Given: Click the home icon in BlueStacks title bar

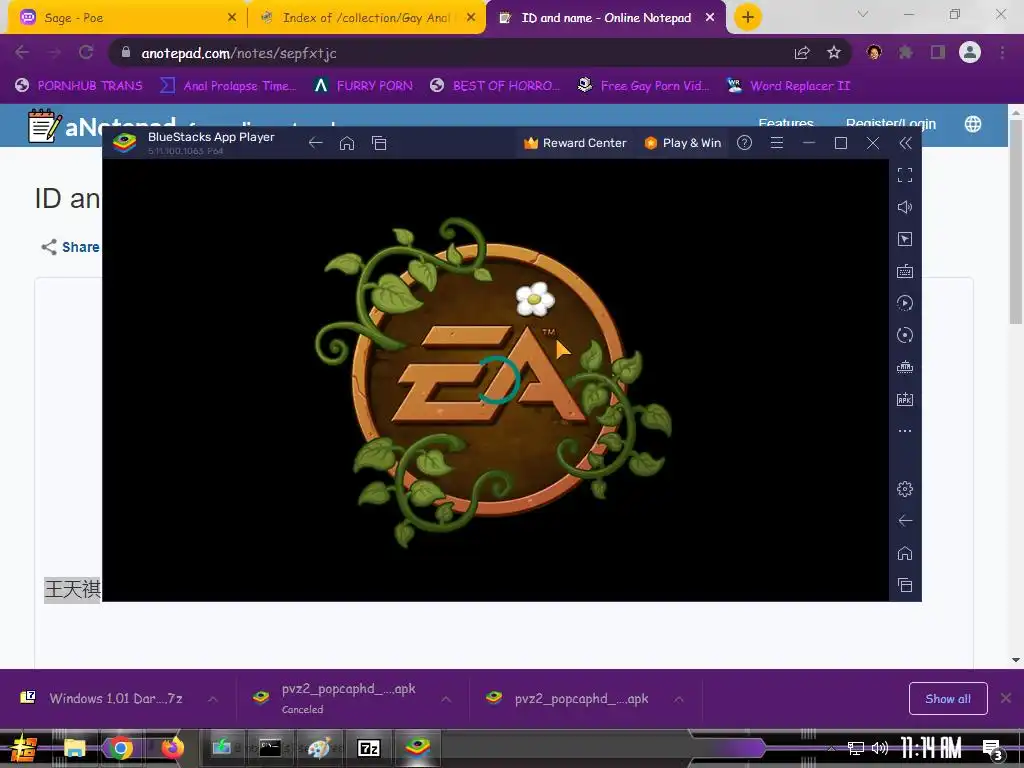Looking at the screenshot, I should click(x=347, y=143).
